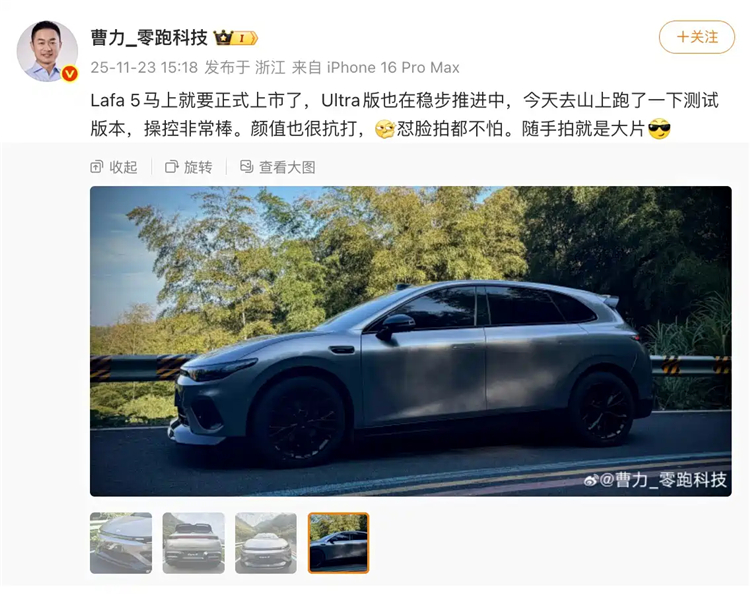750x596 pixels.
Task: Open the profile avatar of 曹力
Action: point(47,51)
